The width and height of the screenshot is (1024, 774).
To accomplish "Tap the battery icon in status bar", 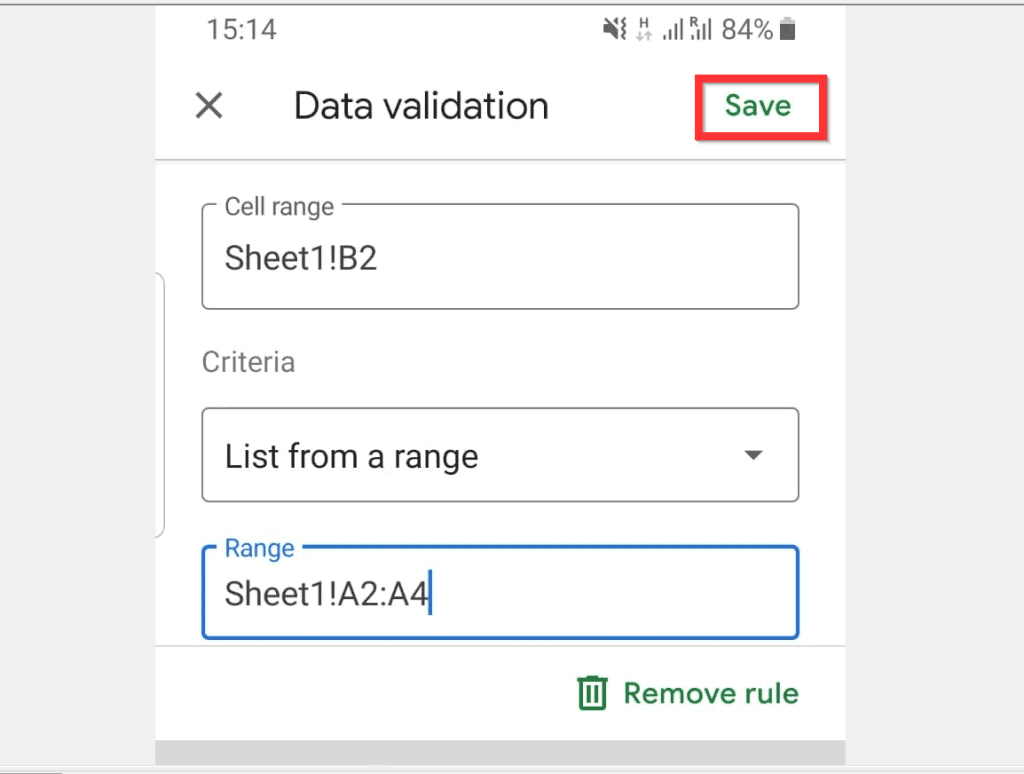I will [x=788, y=29].
